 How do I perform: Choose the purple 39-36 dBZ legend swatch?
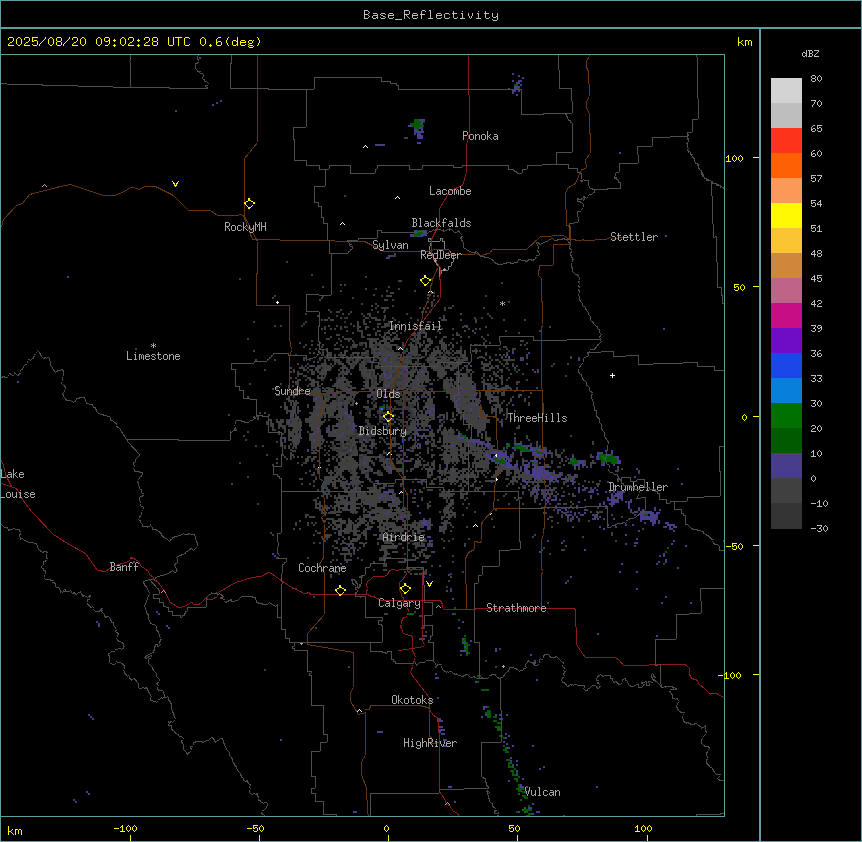(x=786, y=340)
